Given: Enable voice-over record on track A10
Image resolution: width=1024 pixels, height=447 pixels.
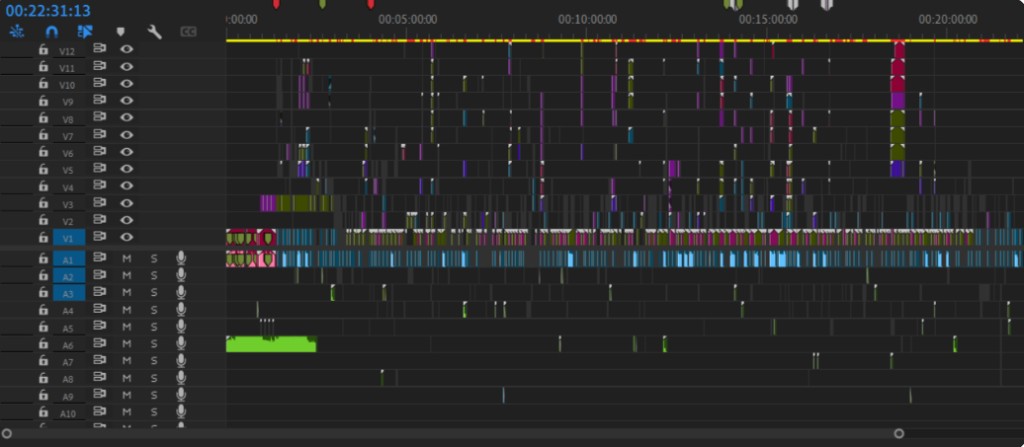Looking at the screenshot, I should 181,412.
